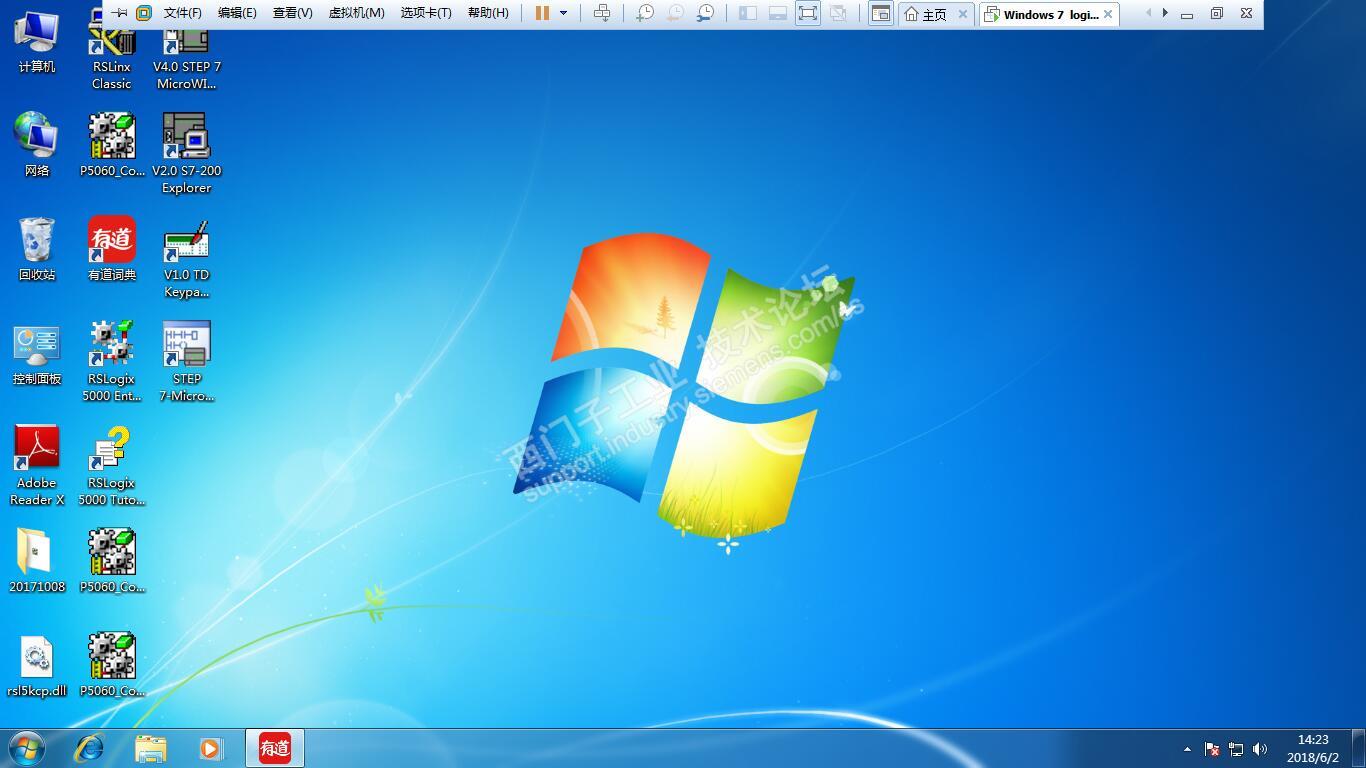Click the network tray icon
The image size is (1366, 768).
click(1236, 749)
